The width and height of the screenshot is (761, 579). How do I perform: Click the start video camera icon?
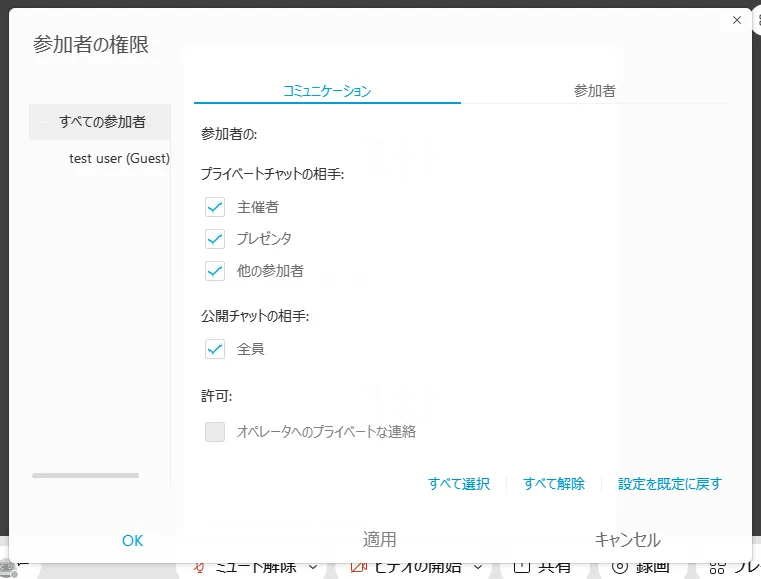tap(359, 567)
